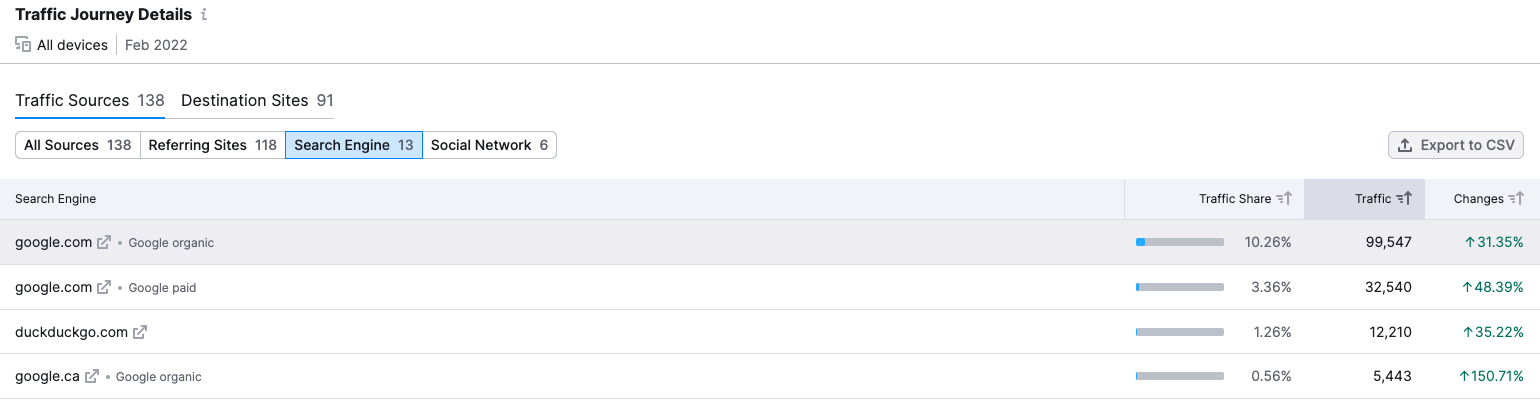This screenshot has height=402, width=1540.
Task: Open google.com organic external link icon
Action: [103, 242]
